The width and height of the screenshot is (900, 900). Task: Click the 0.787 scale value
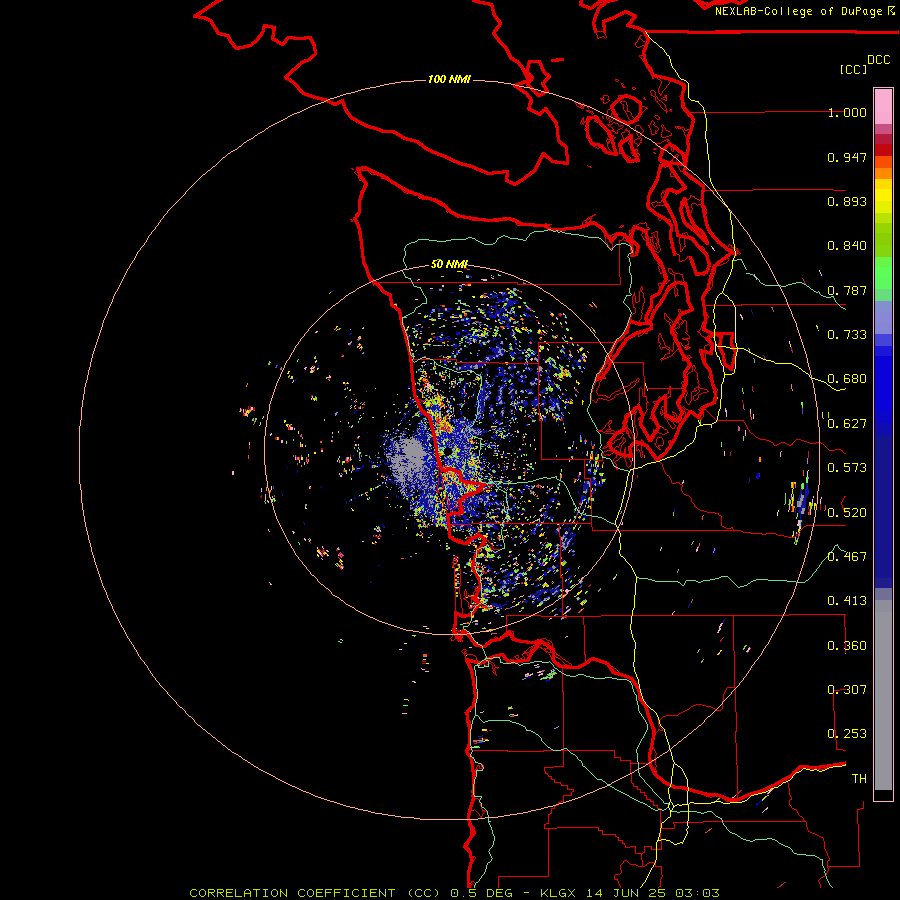(x=847, y=290)
